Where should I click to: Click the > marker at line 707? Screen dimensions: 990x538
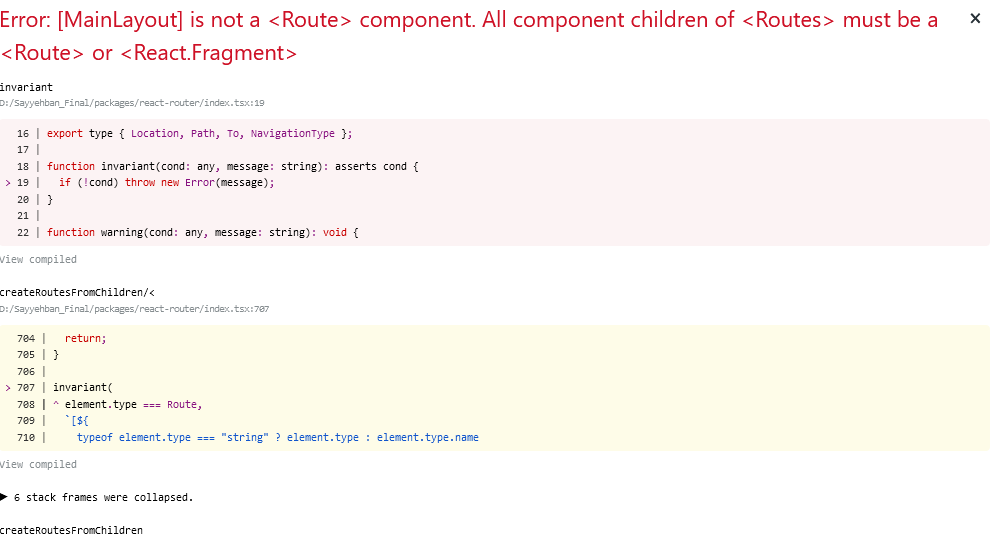point(8,388)
